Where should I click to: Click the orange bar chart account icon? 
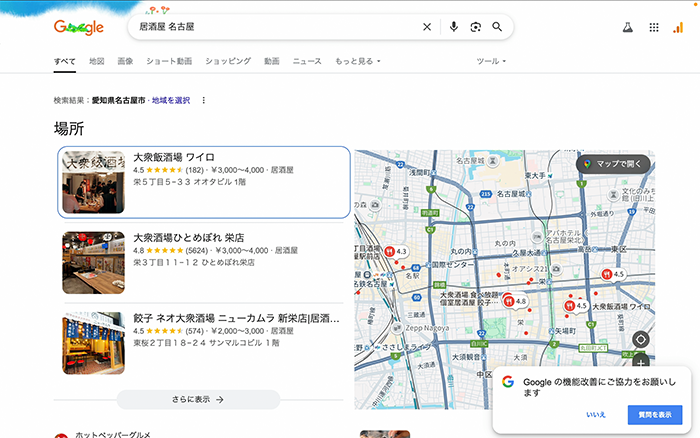[678, 28]
